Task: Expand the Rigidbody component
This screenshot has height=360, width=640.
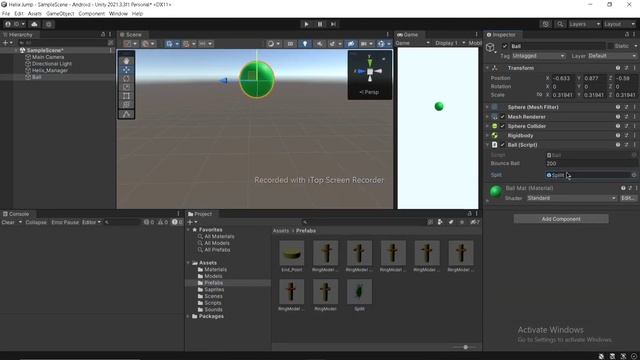Action: (487, 136)
